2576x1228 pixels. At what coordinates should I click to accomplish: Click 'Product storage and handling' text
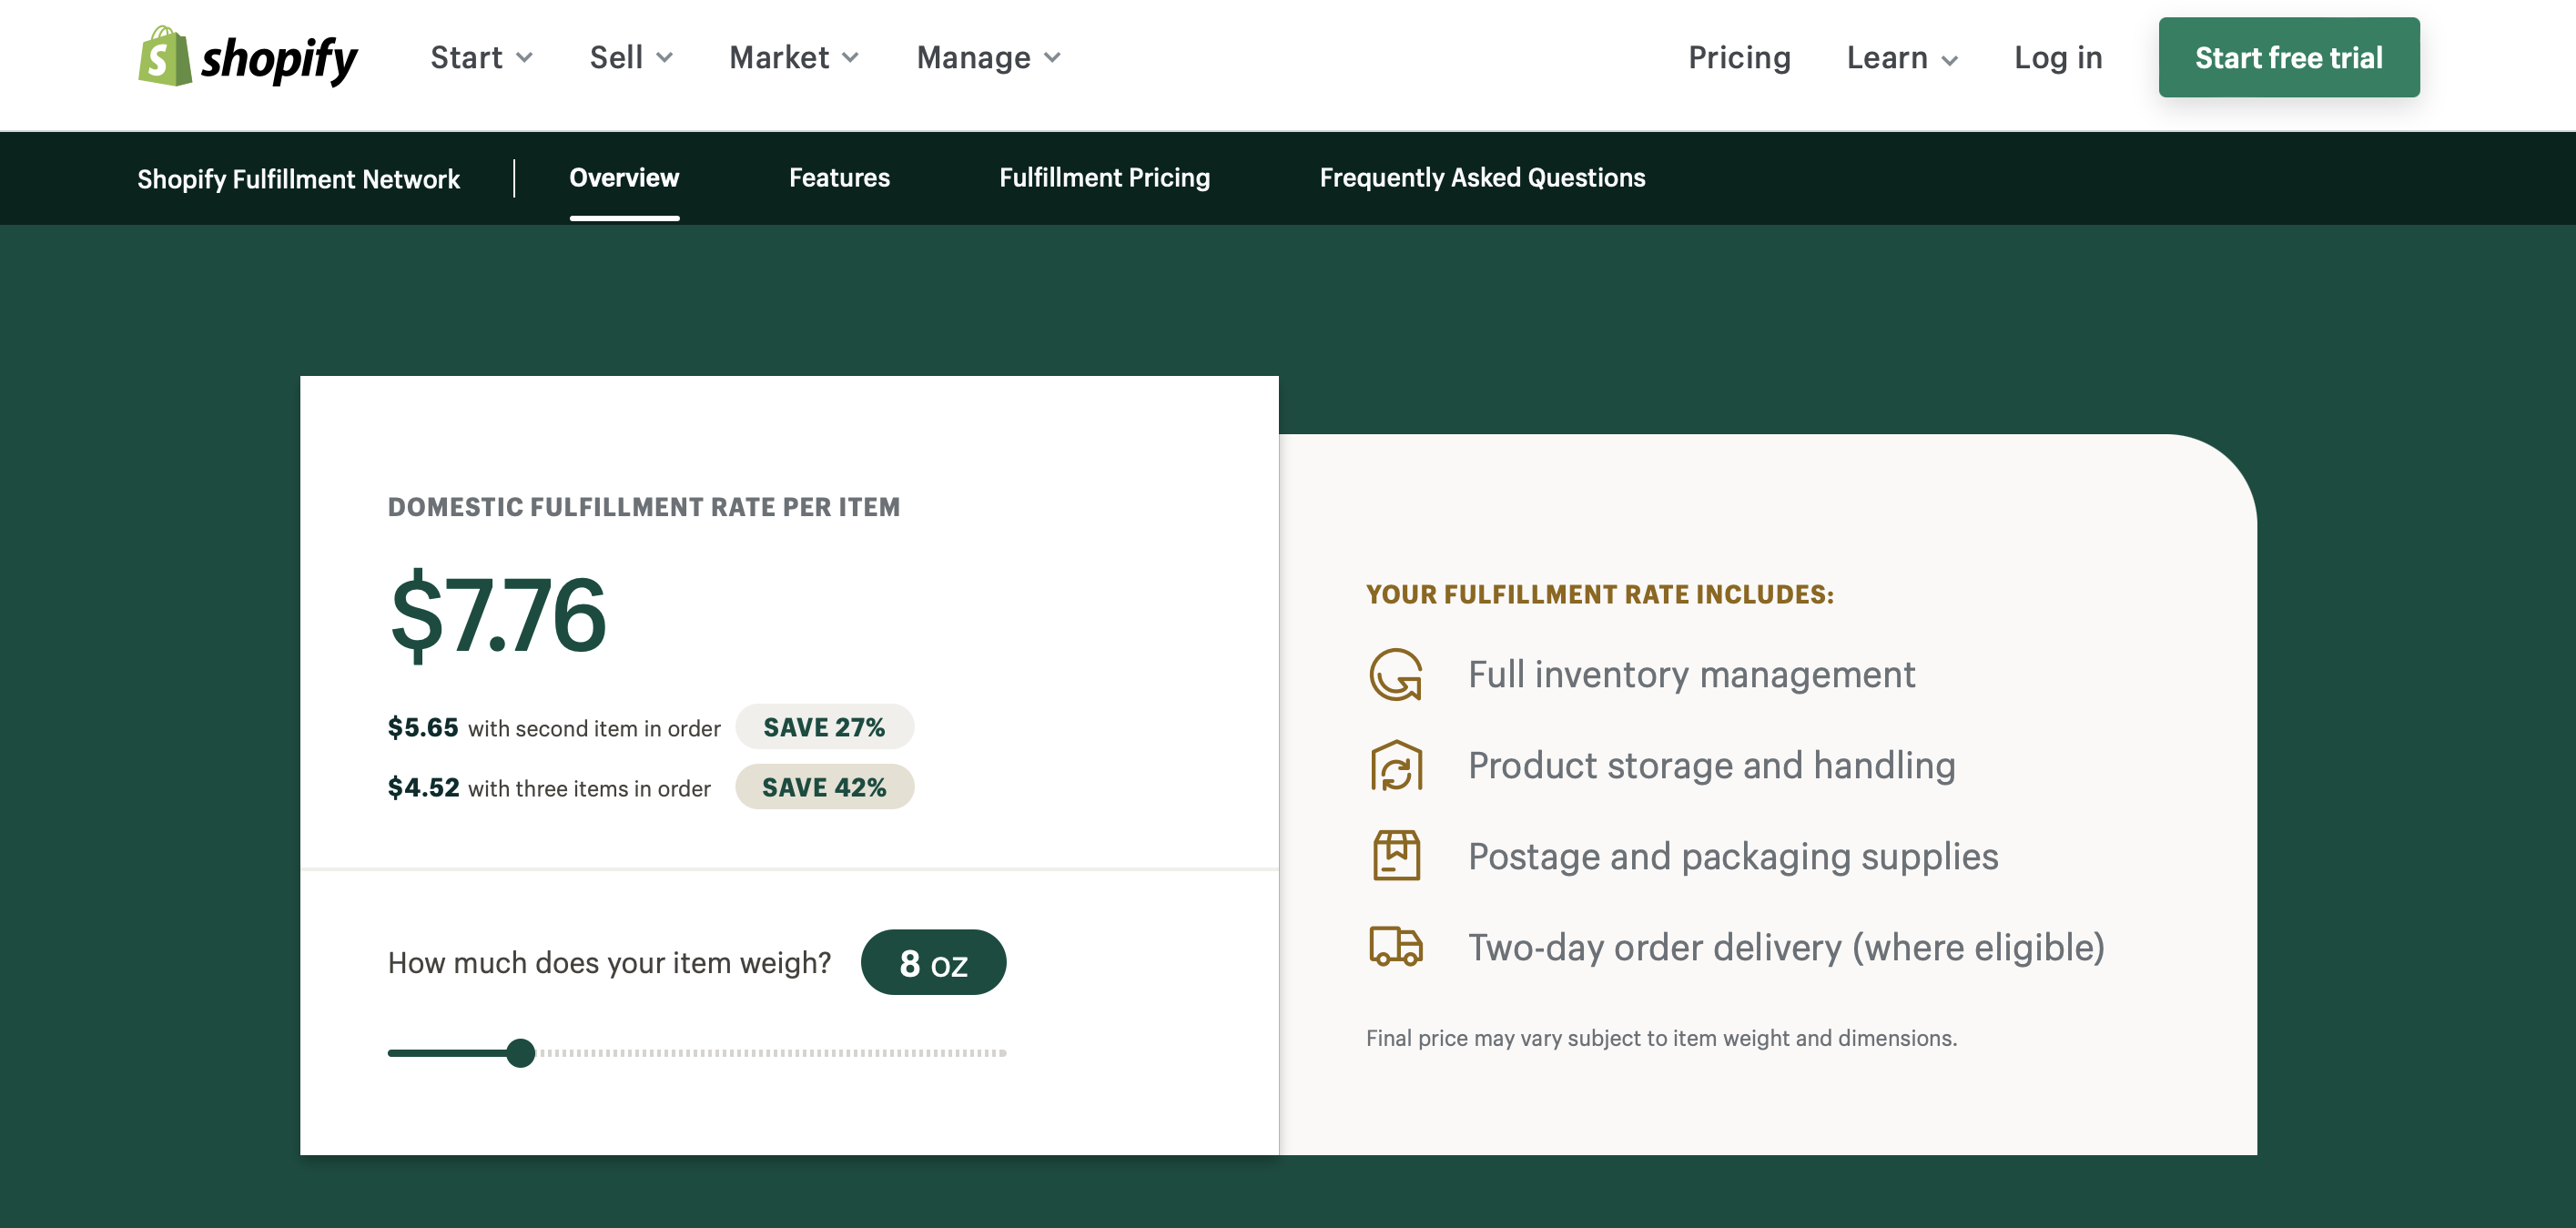click(x=1711, y=766)
